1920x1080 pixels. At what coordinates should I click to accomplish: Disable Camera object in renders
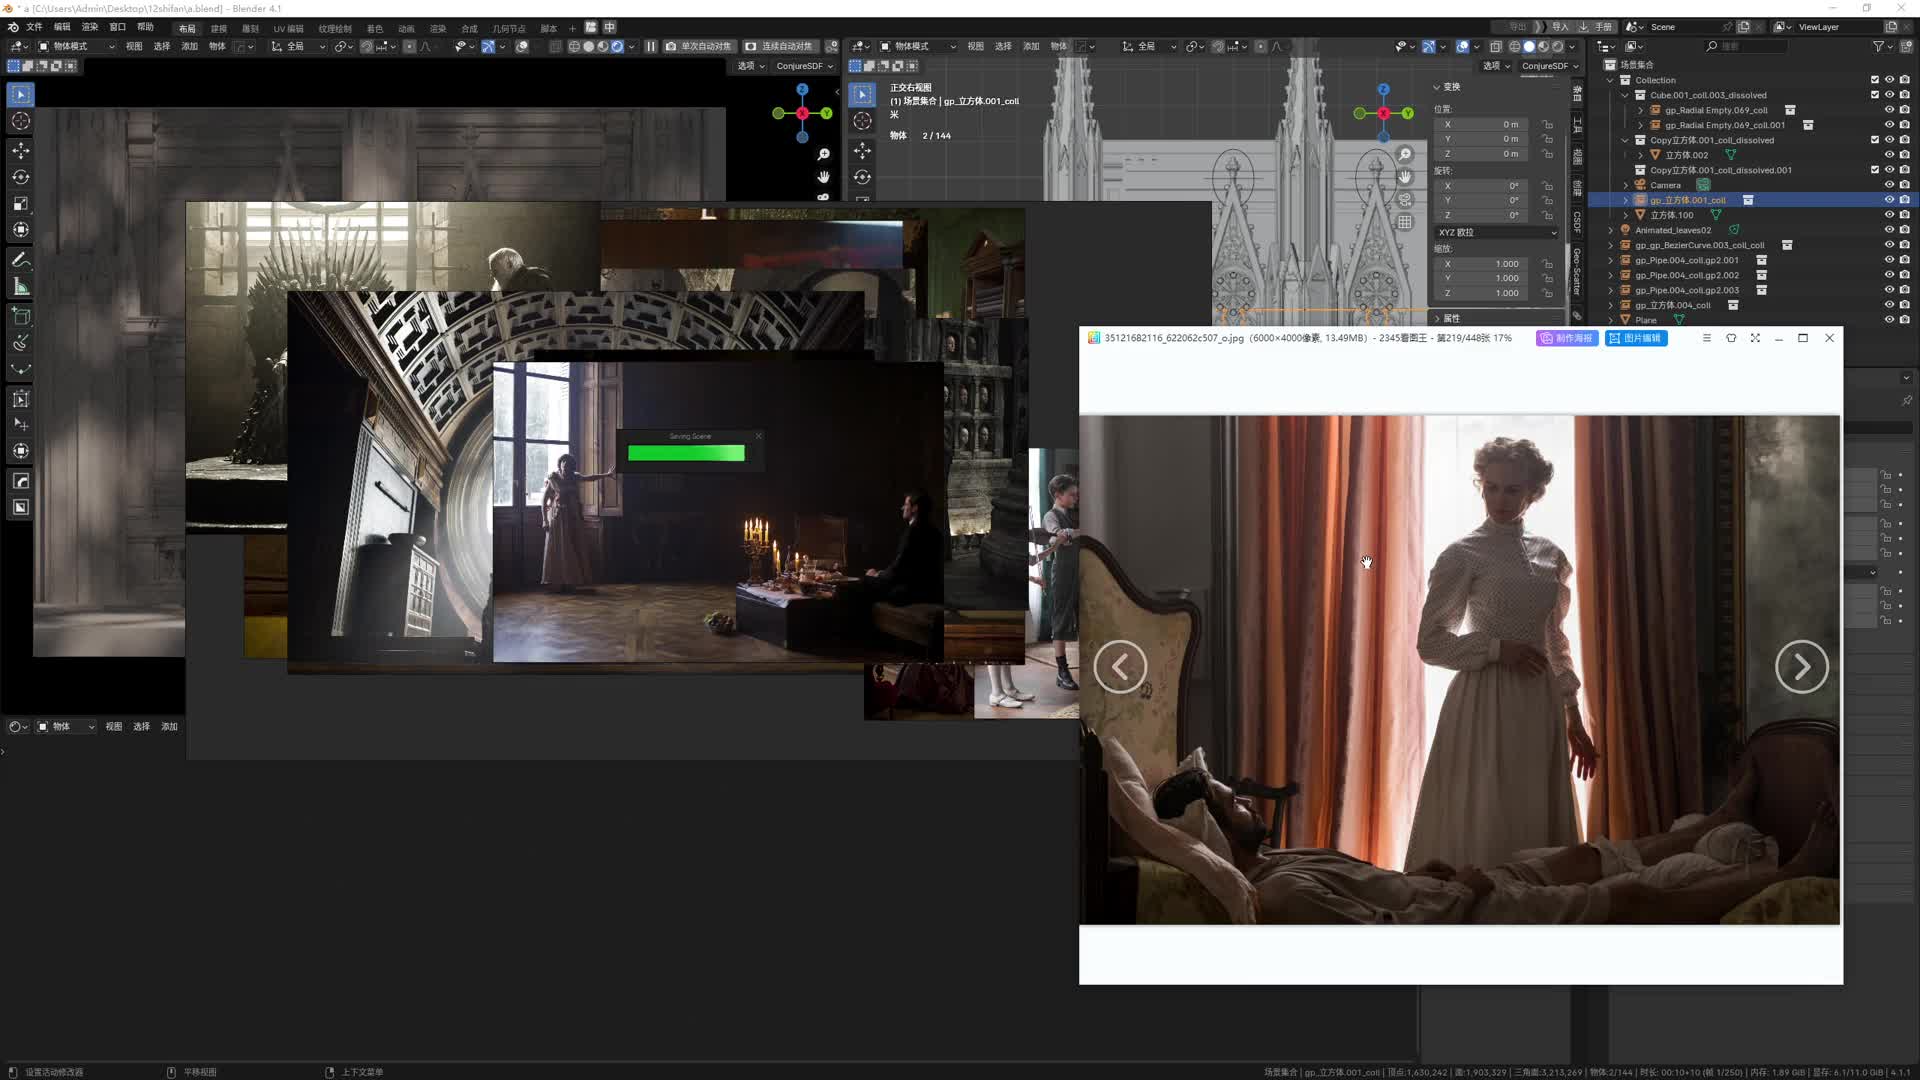[x=1904, y=185]
